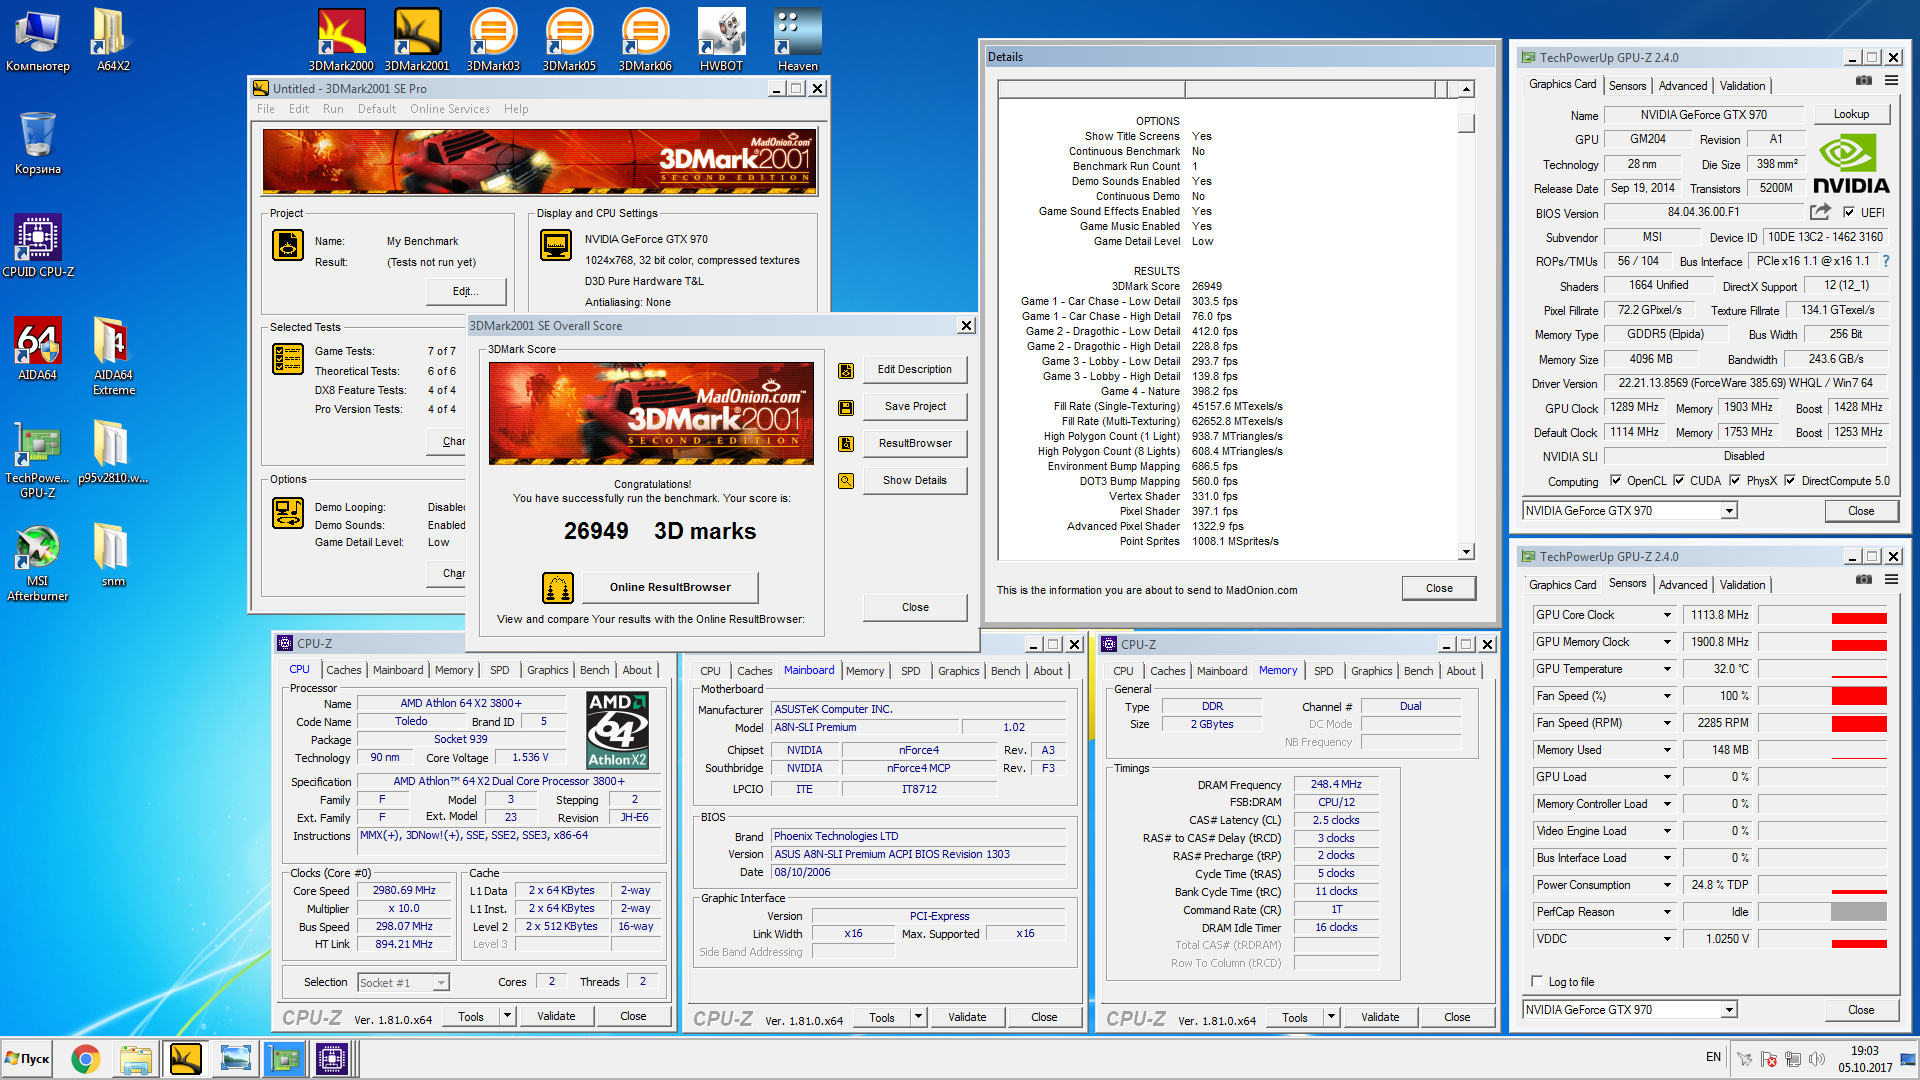Open the GPU selector dropdown in GPU-Z Graphics Card window
Screen dimensions: 1920x1080
click(x=1729, y=511)
